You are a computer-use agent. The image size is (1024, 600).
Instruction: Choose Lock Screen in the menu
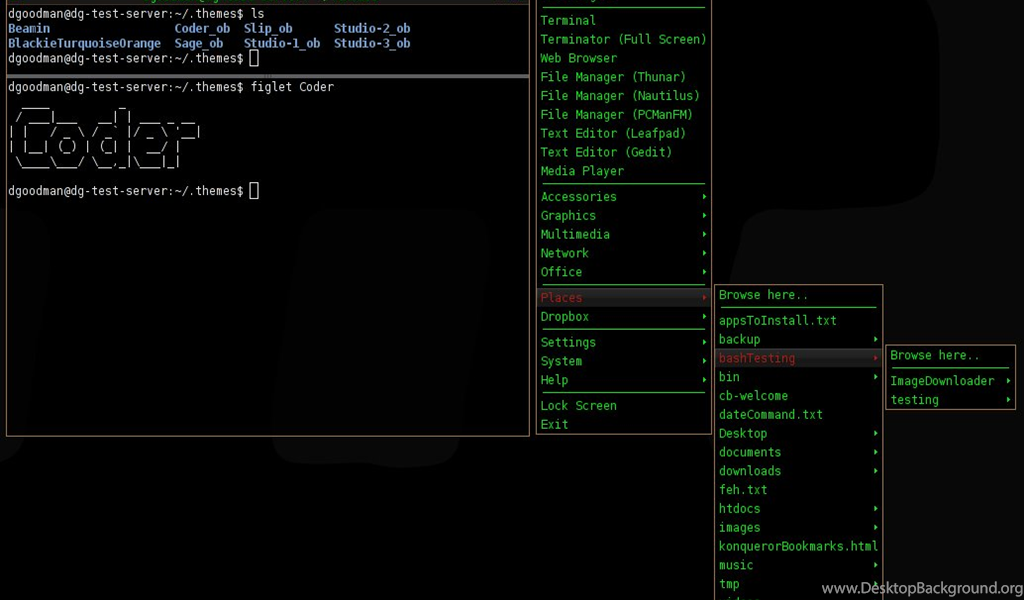click(623, 406)
